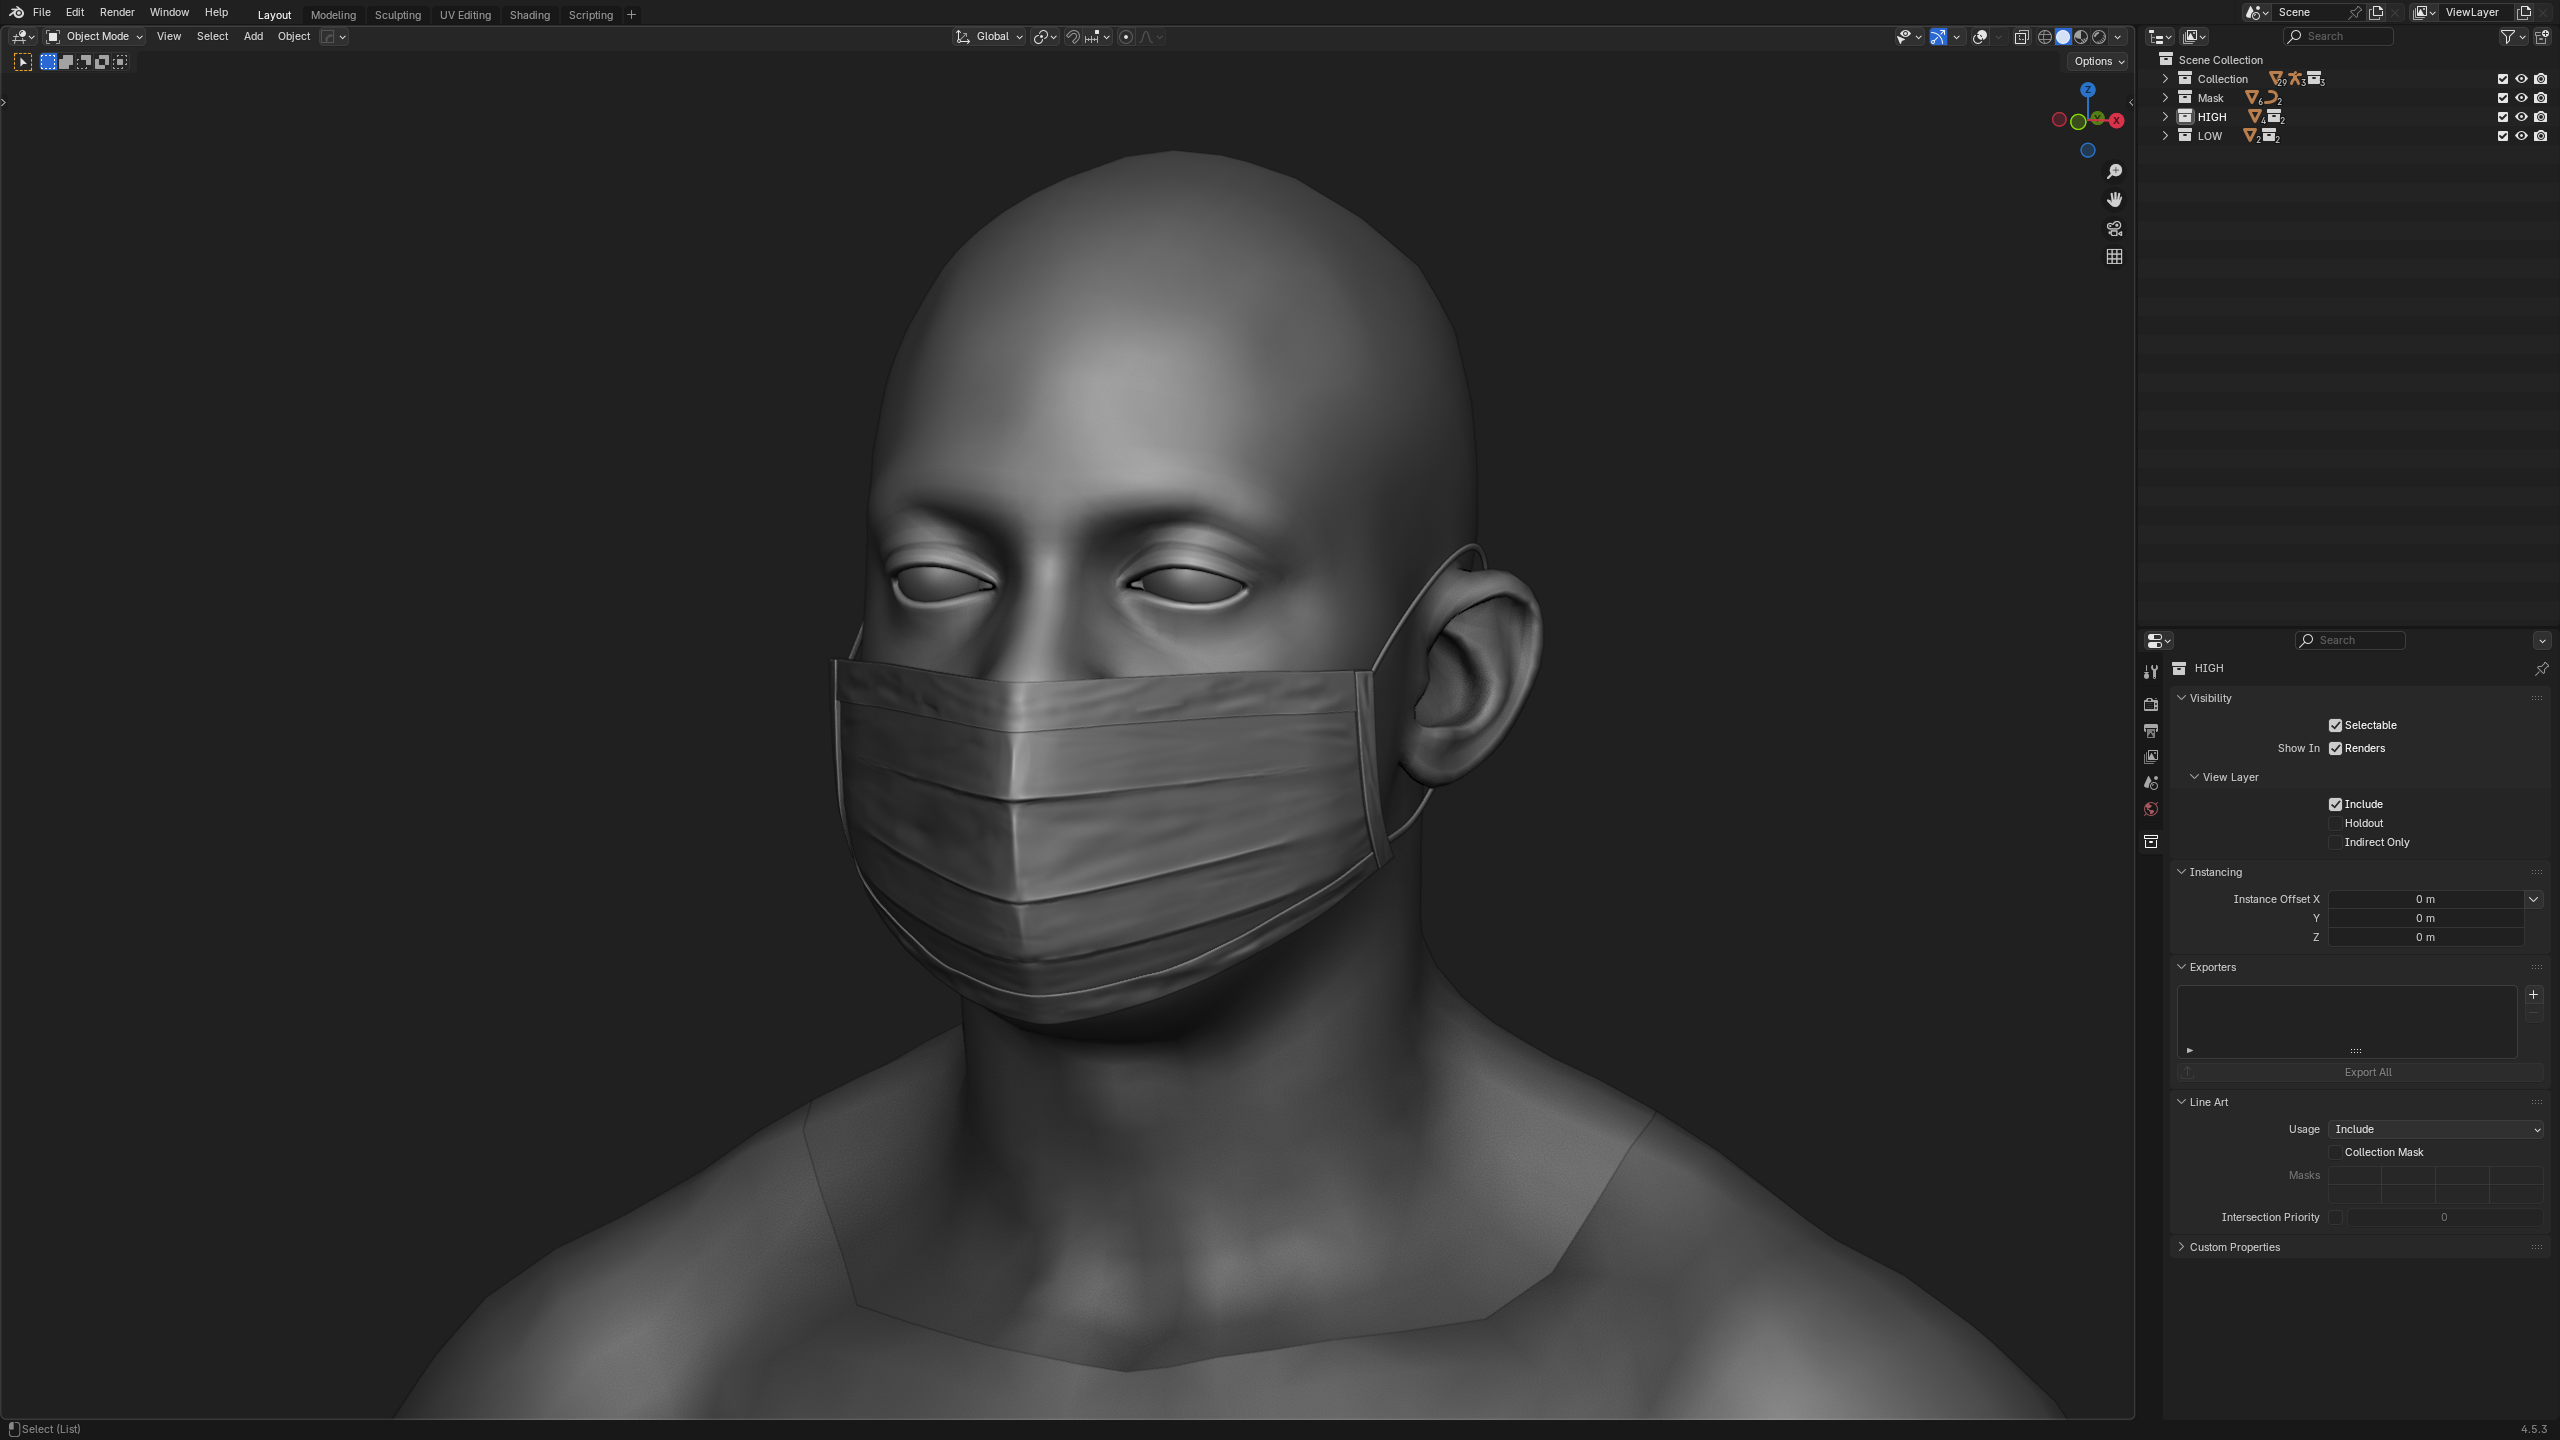This screenshot has height=1440, width=2560.
Task: Open the Render properties tab icon
Action: tap(2151, 705)
